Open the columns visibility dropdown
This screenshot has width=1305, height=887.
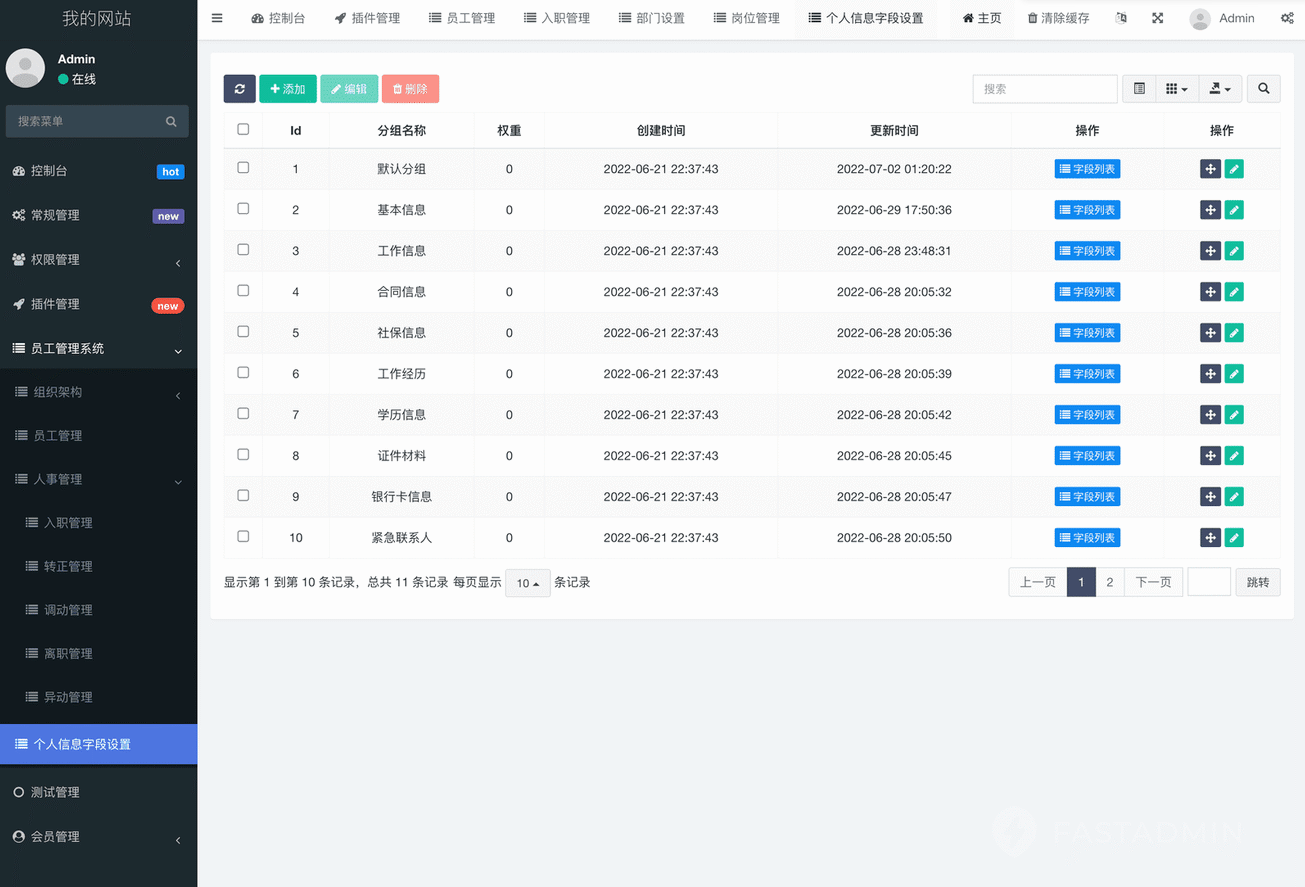1177,89
